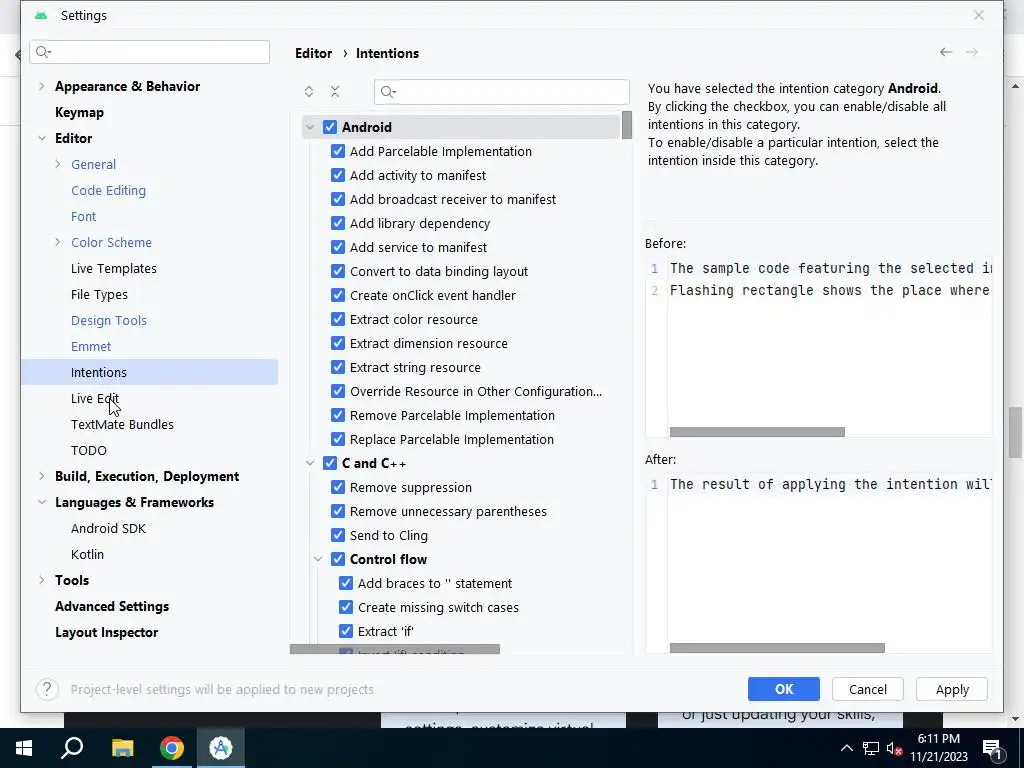Image resolution: width=1024 pixels, height=768 pixels.
Task: Toggle Send to Cling checkbox
Action: [x=338, y=535]
